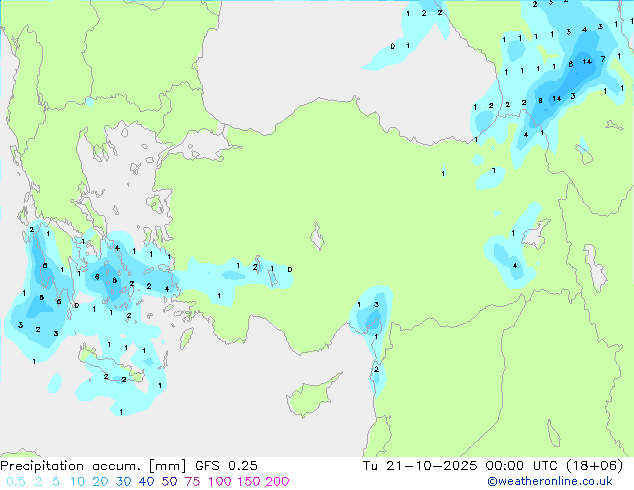
Task: Click the 30 value in the color legend
Action: click(x=123, y=482)
